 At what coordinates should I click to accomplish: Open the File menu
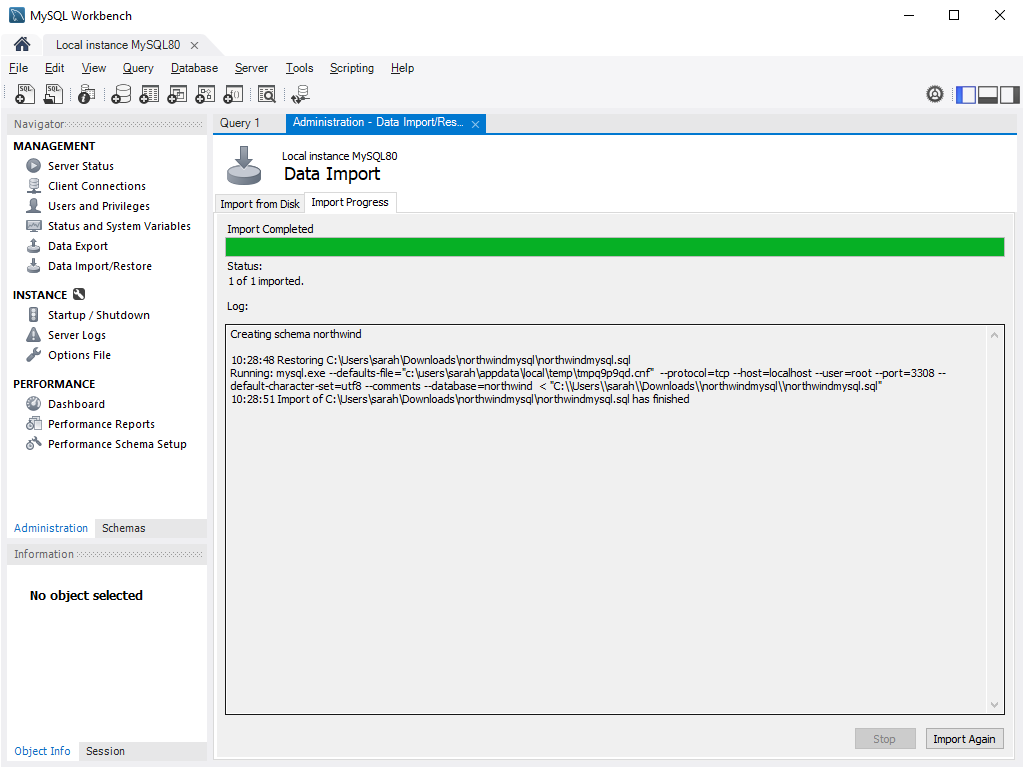18,68
